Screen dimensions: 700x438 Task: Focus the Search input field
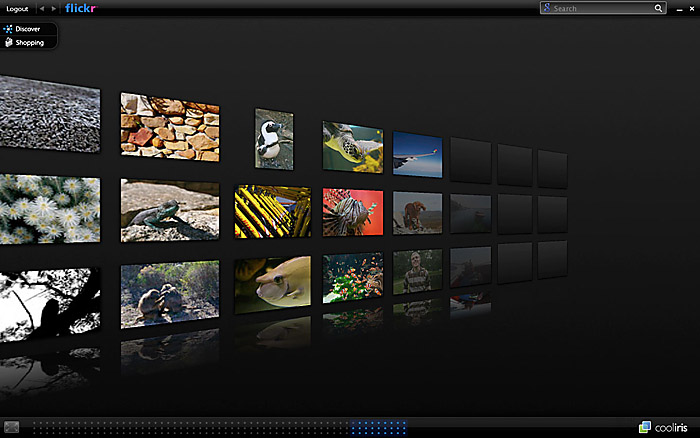(x=603, y=8)
